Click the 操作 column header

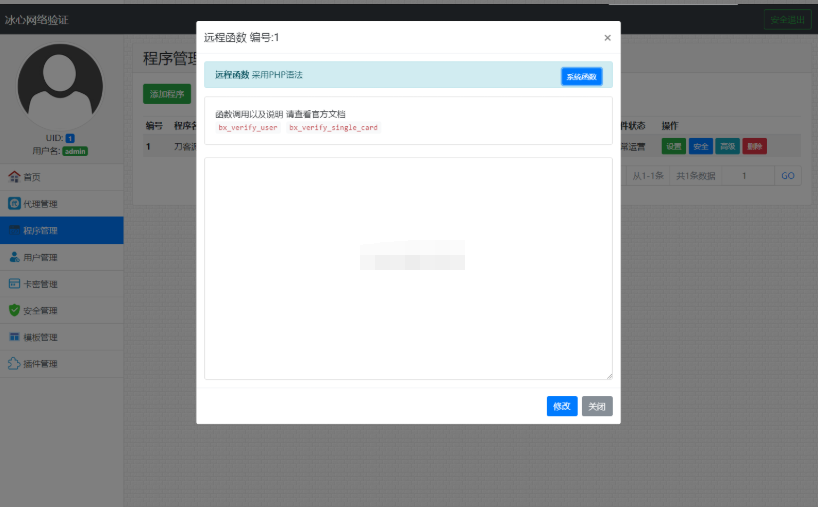point(670,126)
